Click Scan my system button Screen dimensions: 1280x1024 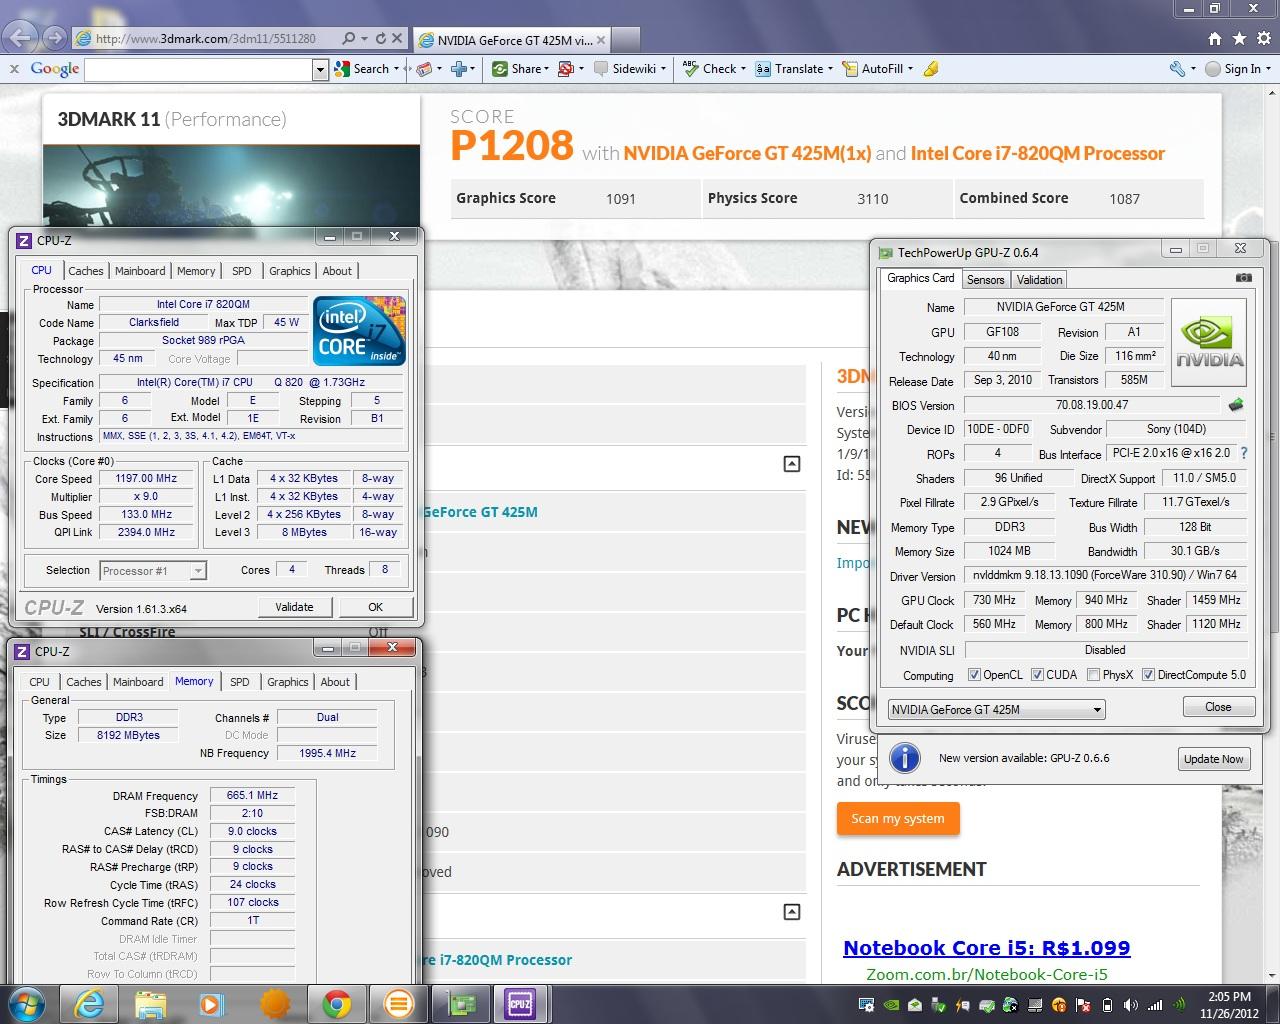pyautogui.click(x=898, y=818)
